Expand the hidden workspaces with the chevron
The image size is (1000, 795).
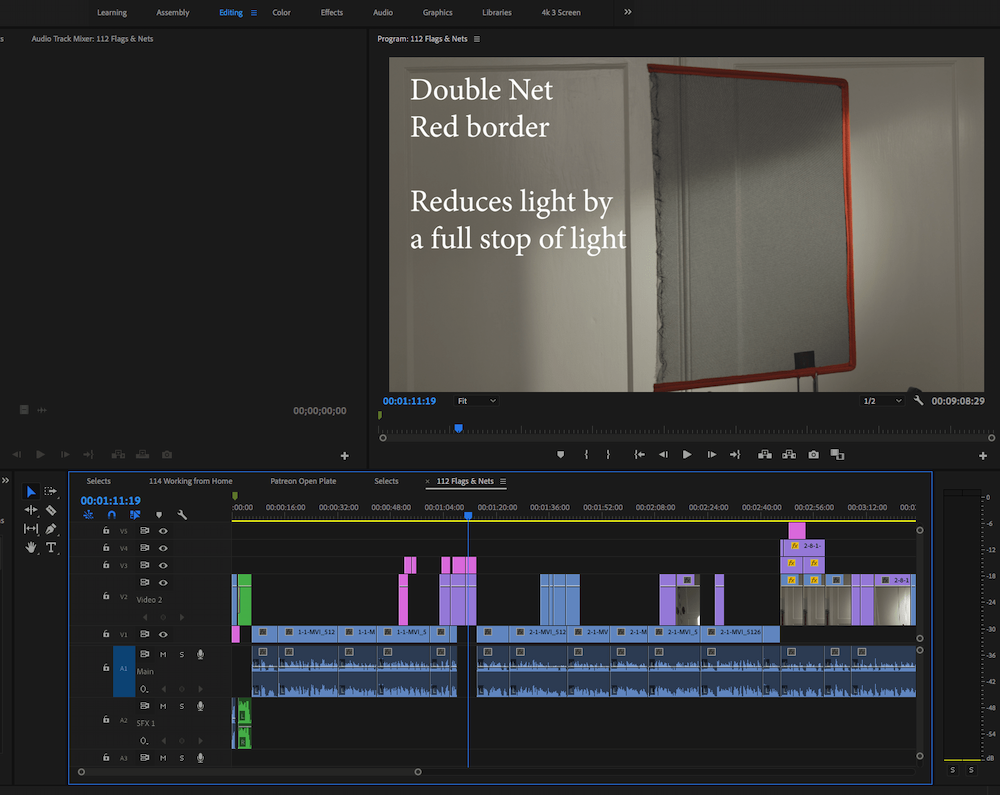coord(626,12)
